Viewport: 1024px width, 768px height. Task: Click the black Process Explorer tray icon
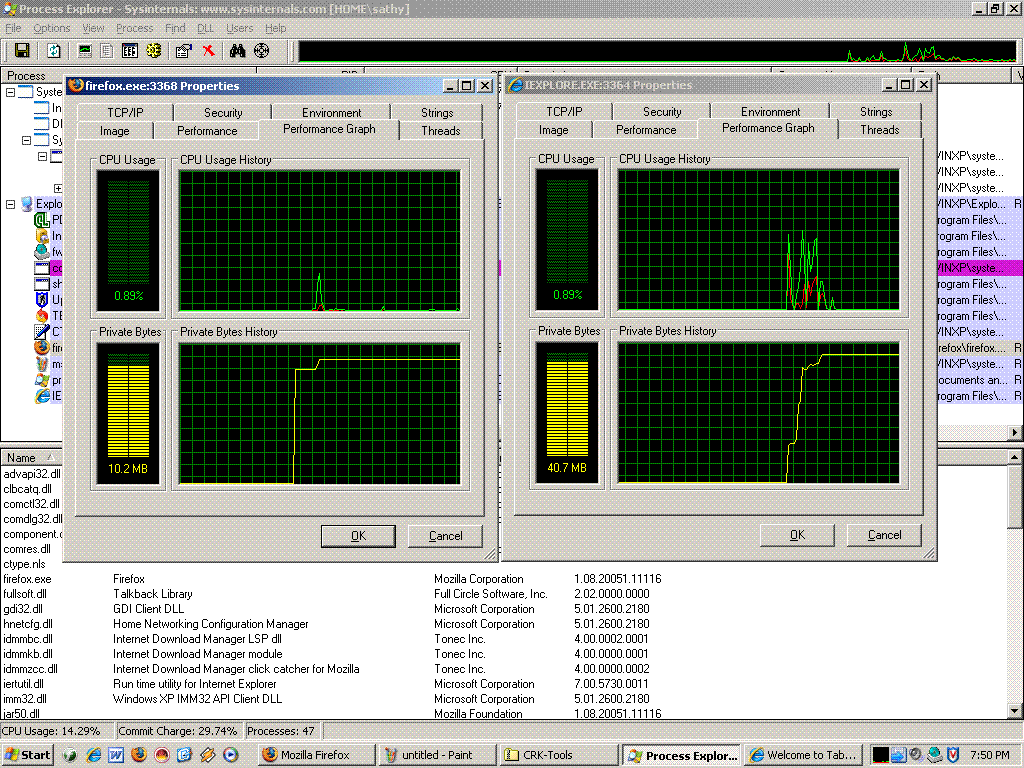click(880, 755)
